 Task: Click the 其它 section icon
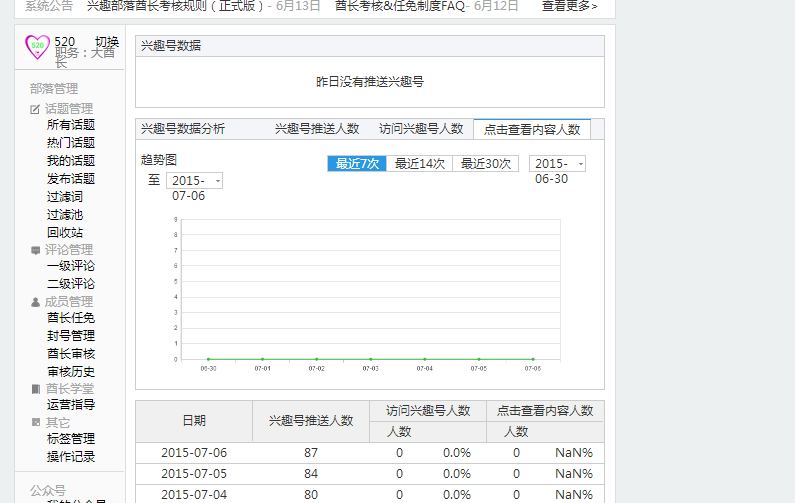[x=35, y=422]
